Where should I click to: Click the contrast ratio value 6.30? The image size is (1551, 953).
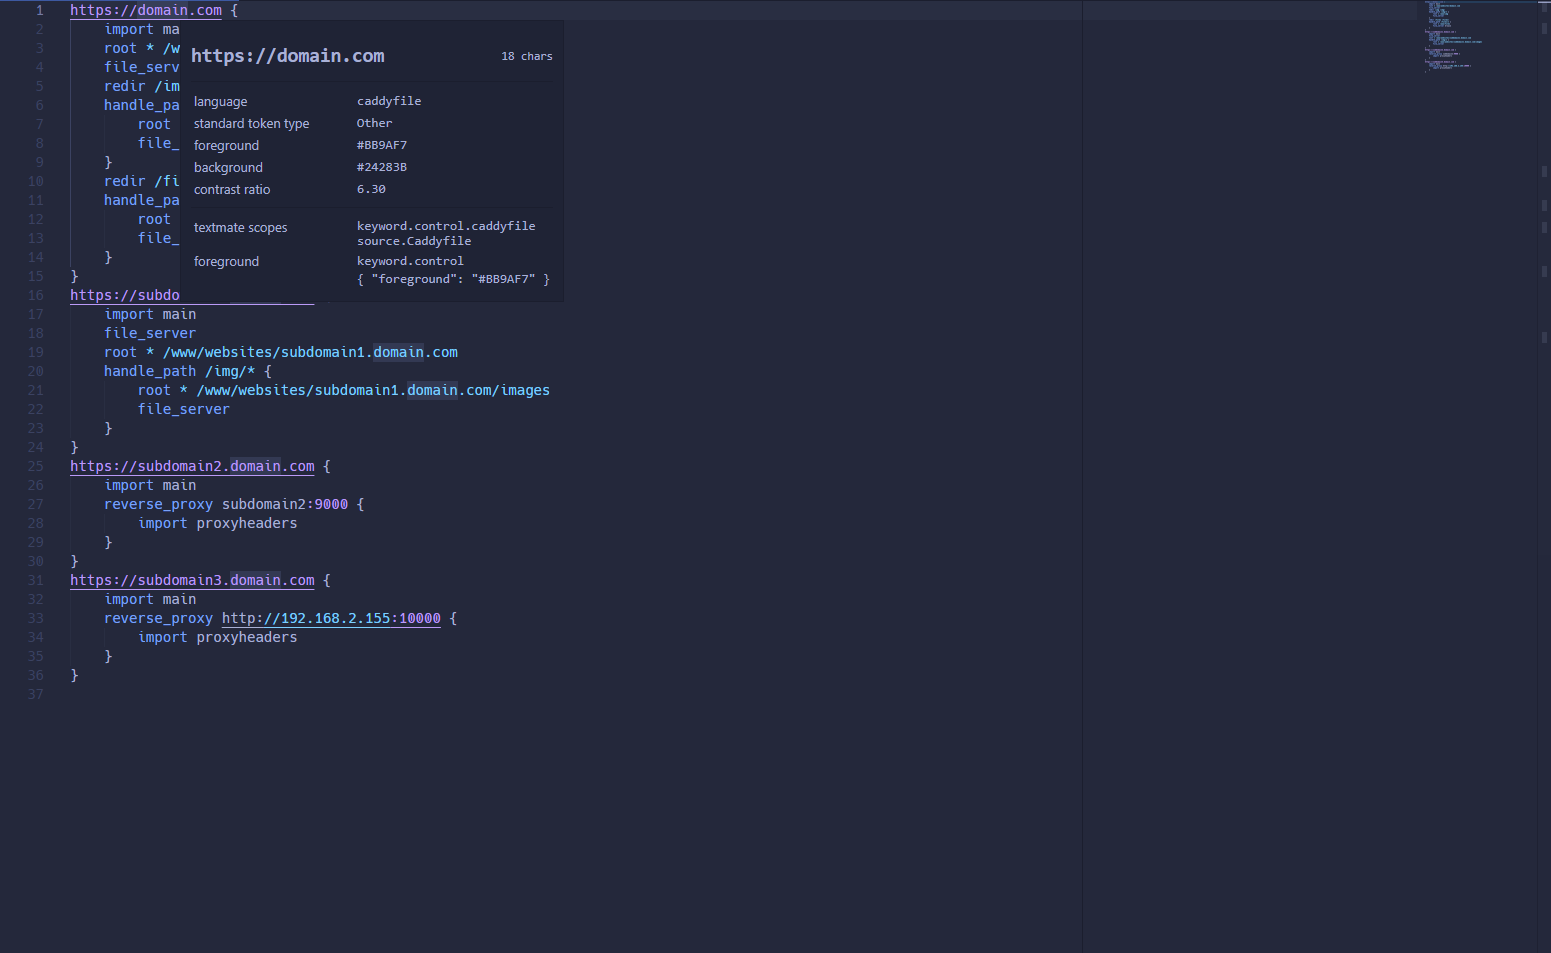coord(371,189)
